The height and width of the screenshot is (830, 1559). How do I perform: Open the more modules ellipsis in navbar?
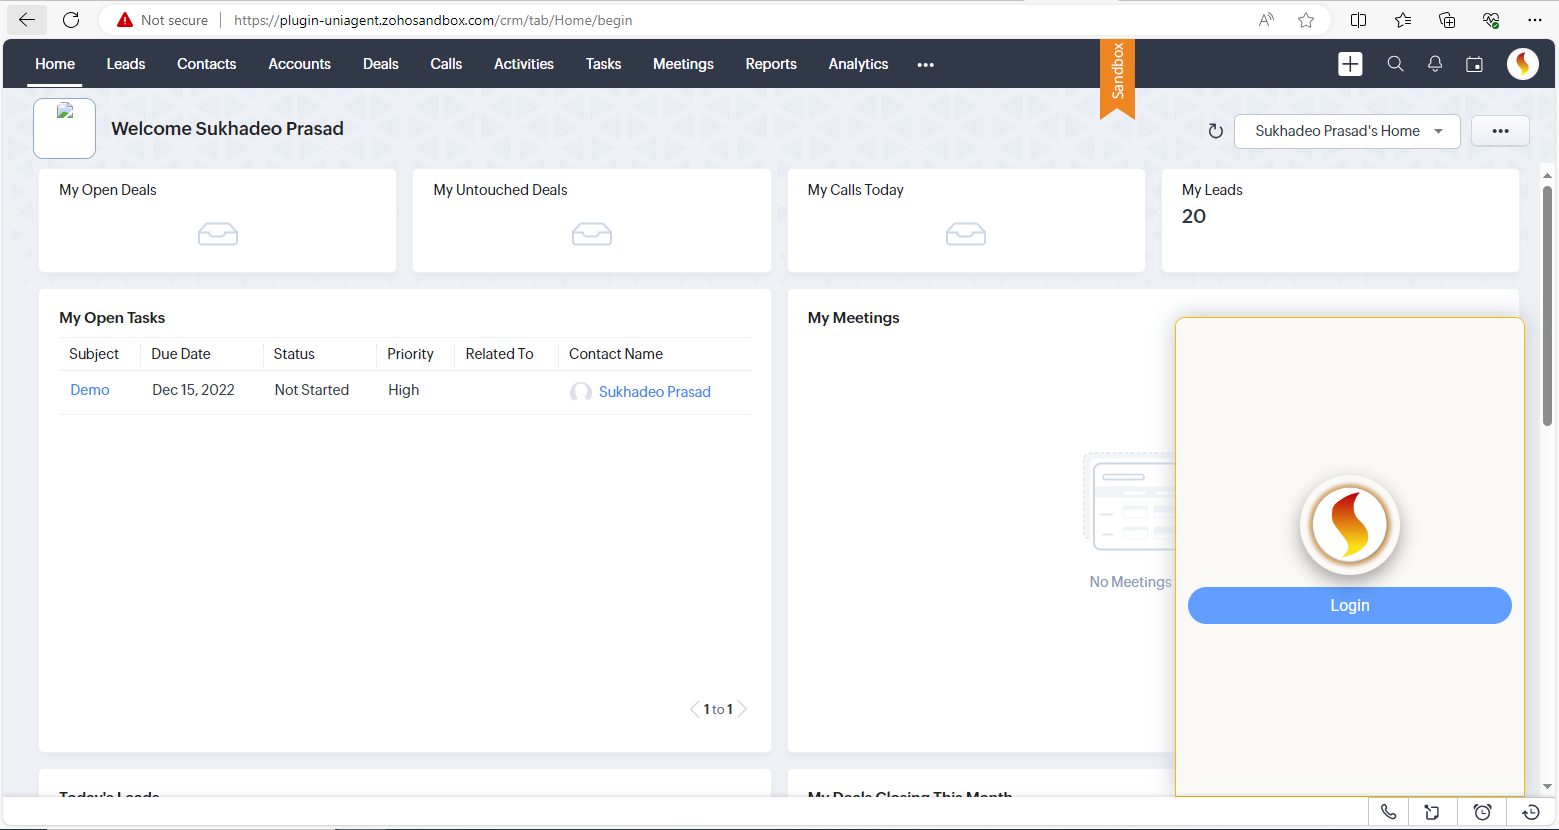coord(925,65)
